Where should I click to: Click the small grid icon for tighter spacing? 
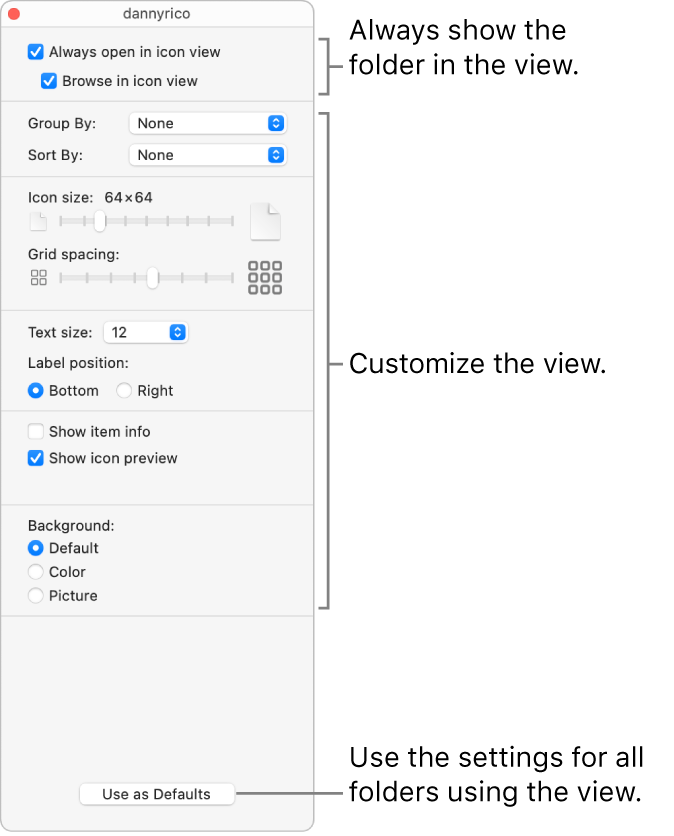38,277
